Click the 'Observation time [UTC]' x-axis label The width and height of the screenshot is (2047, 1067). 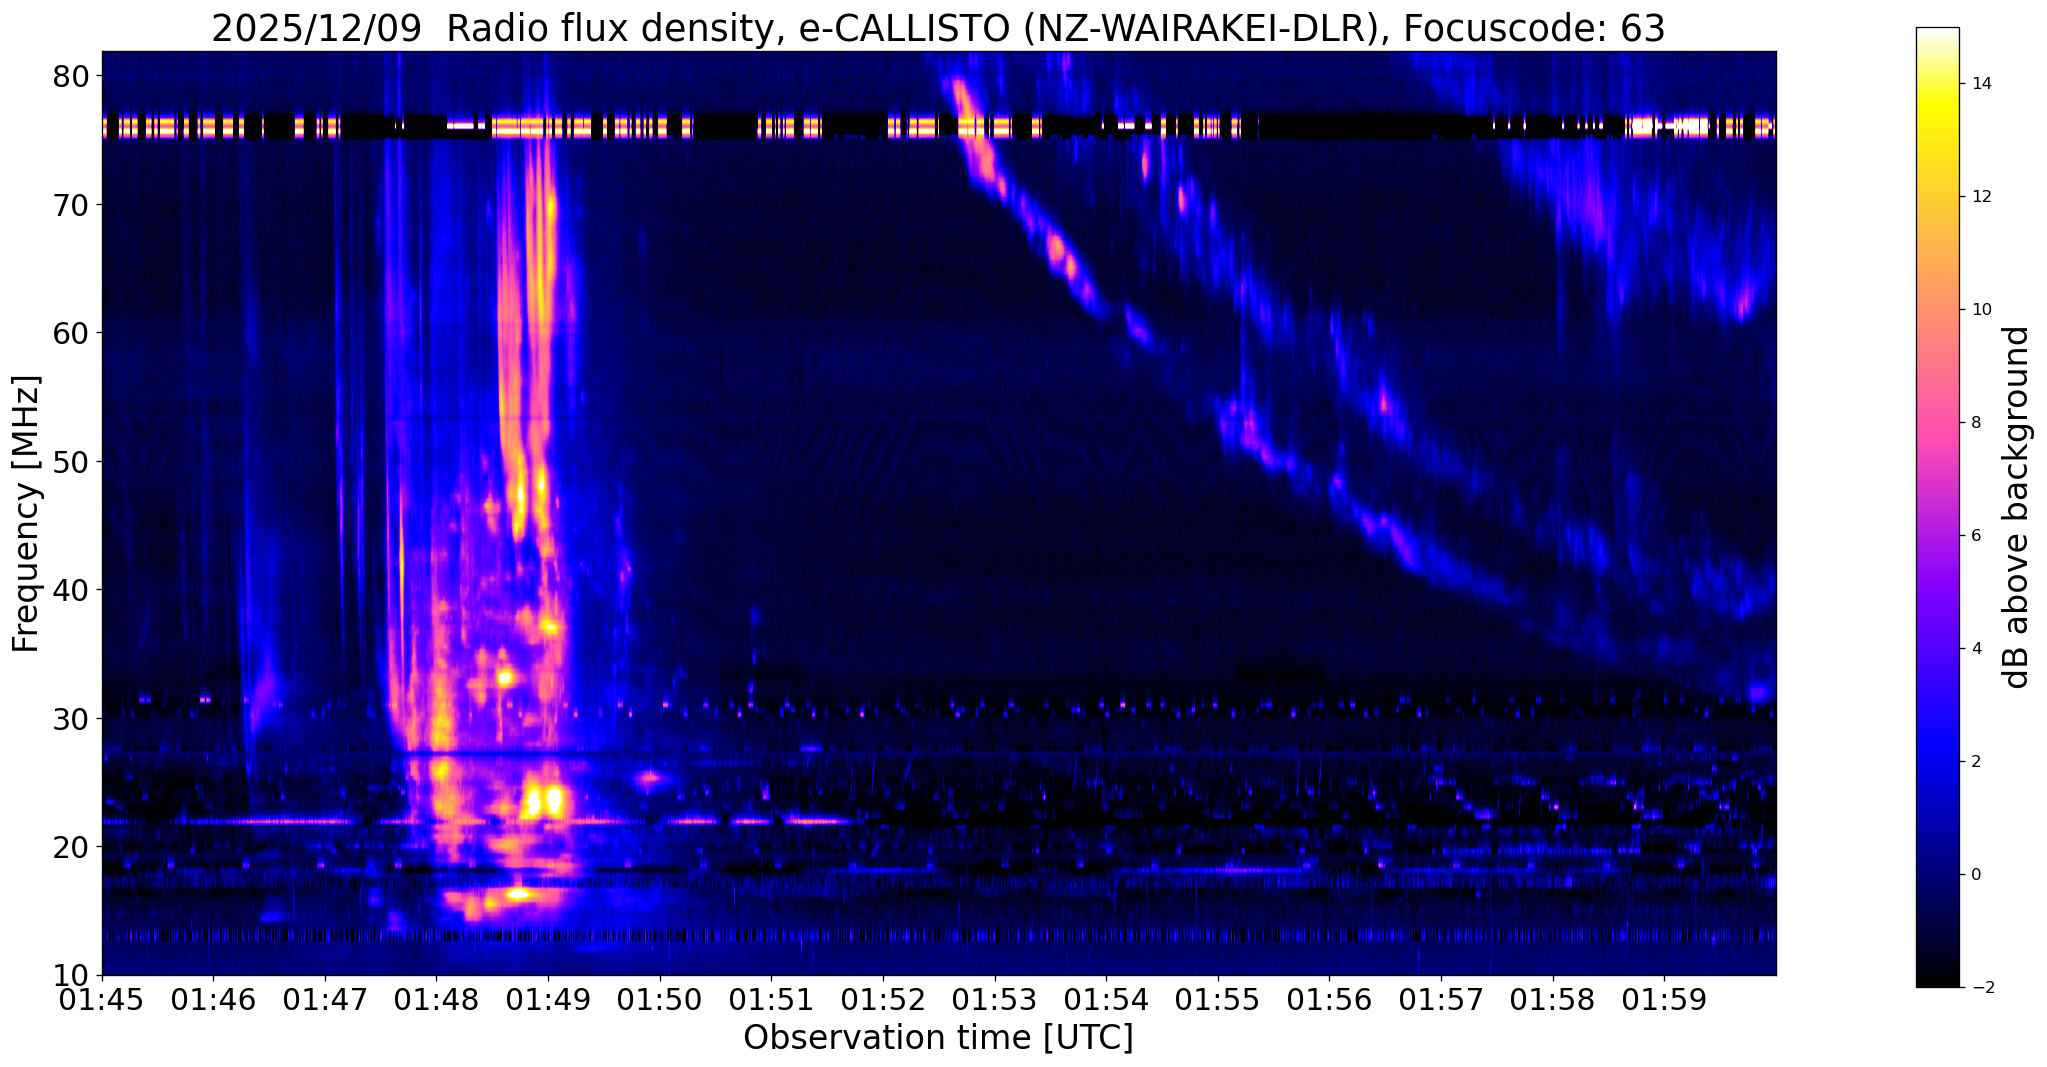point(938,1038)
